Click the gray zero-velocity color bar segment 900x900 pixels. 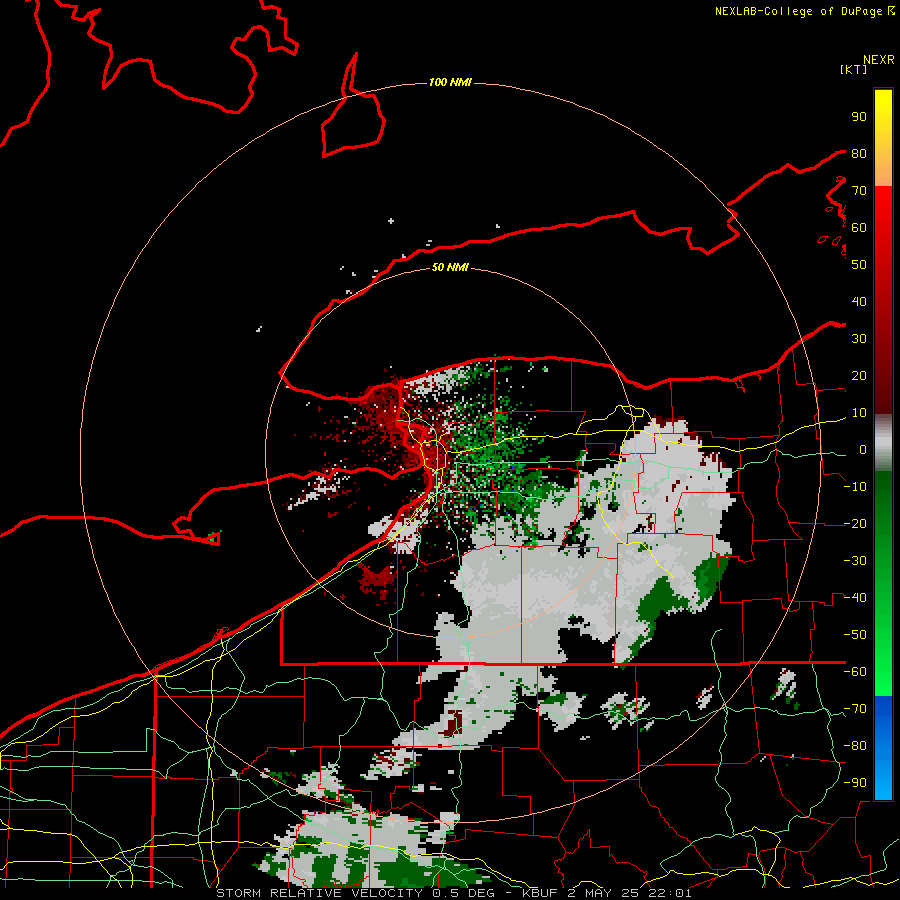point(883,443)
